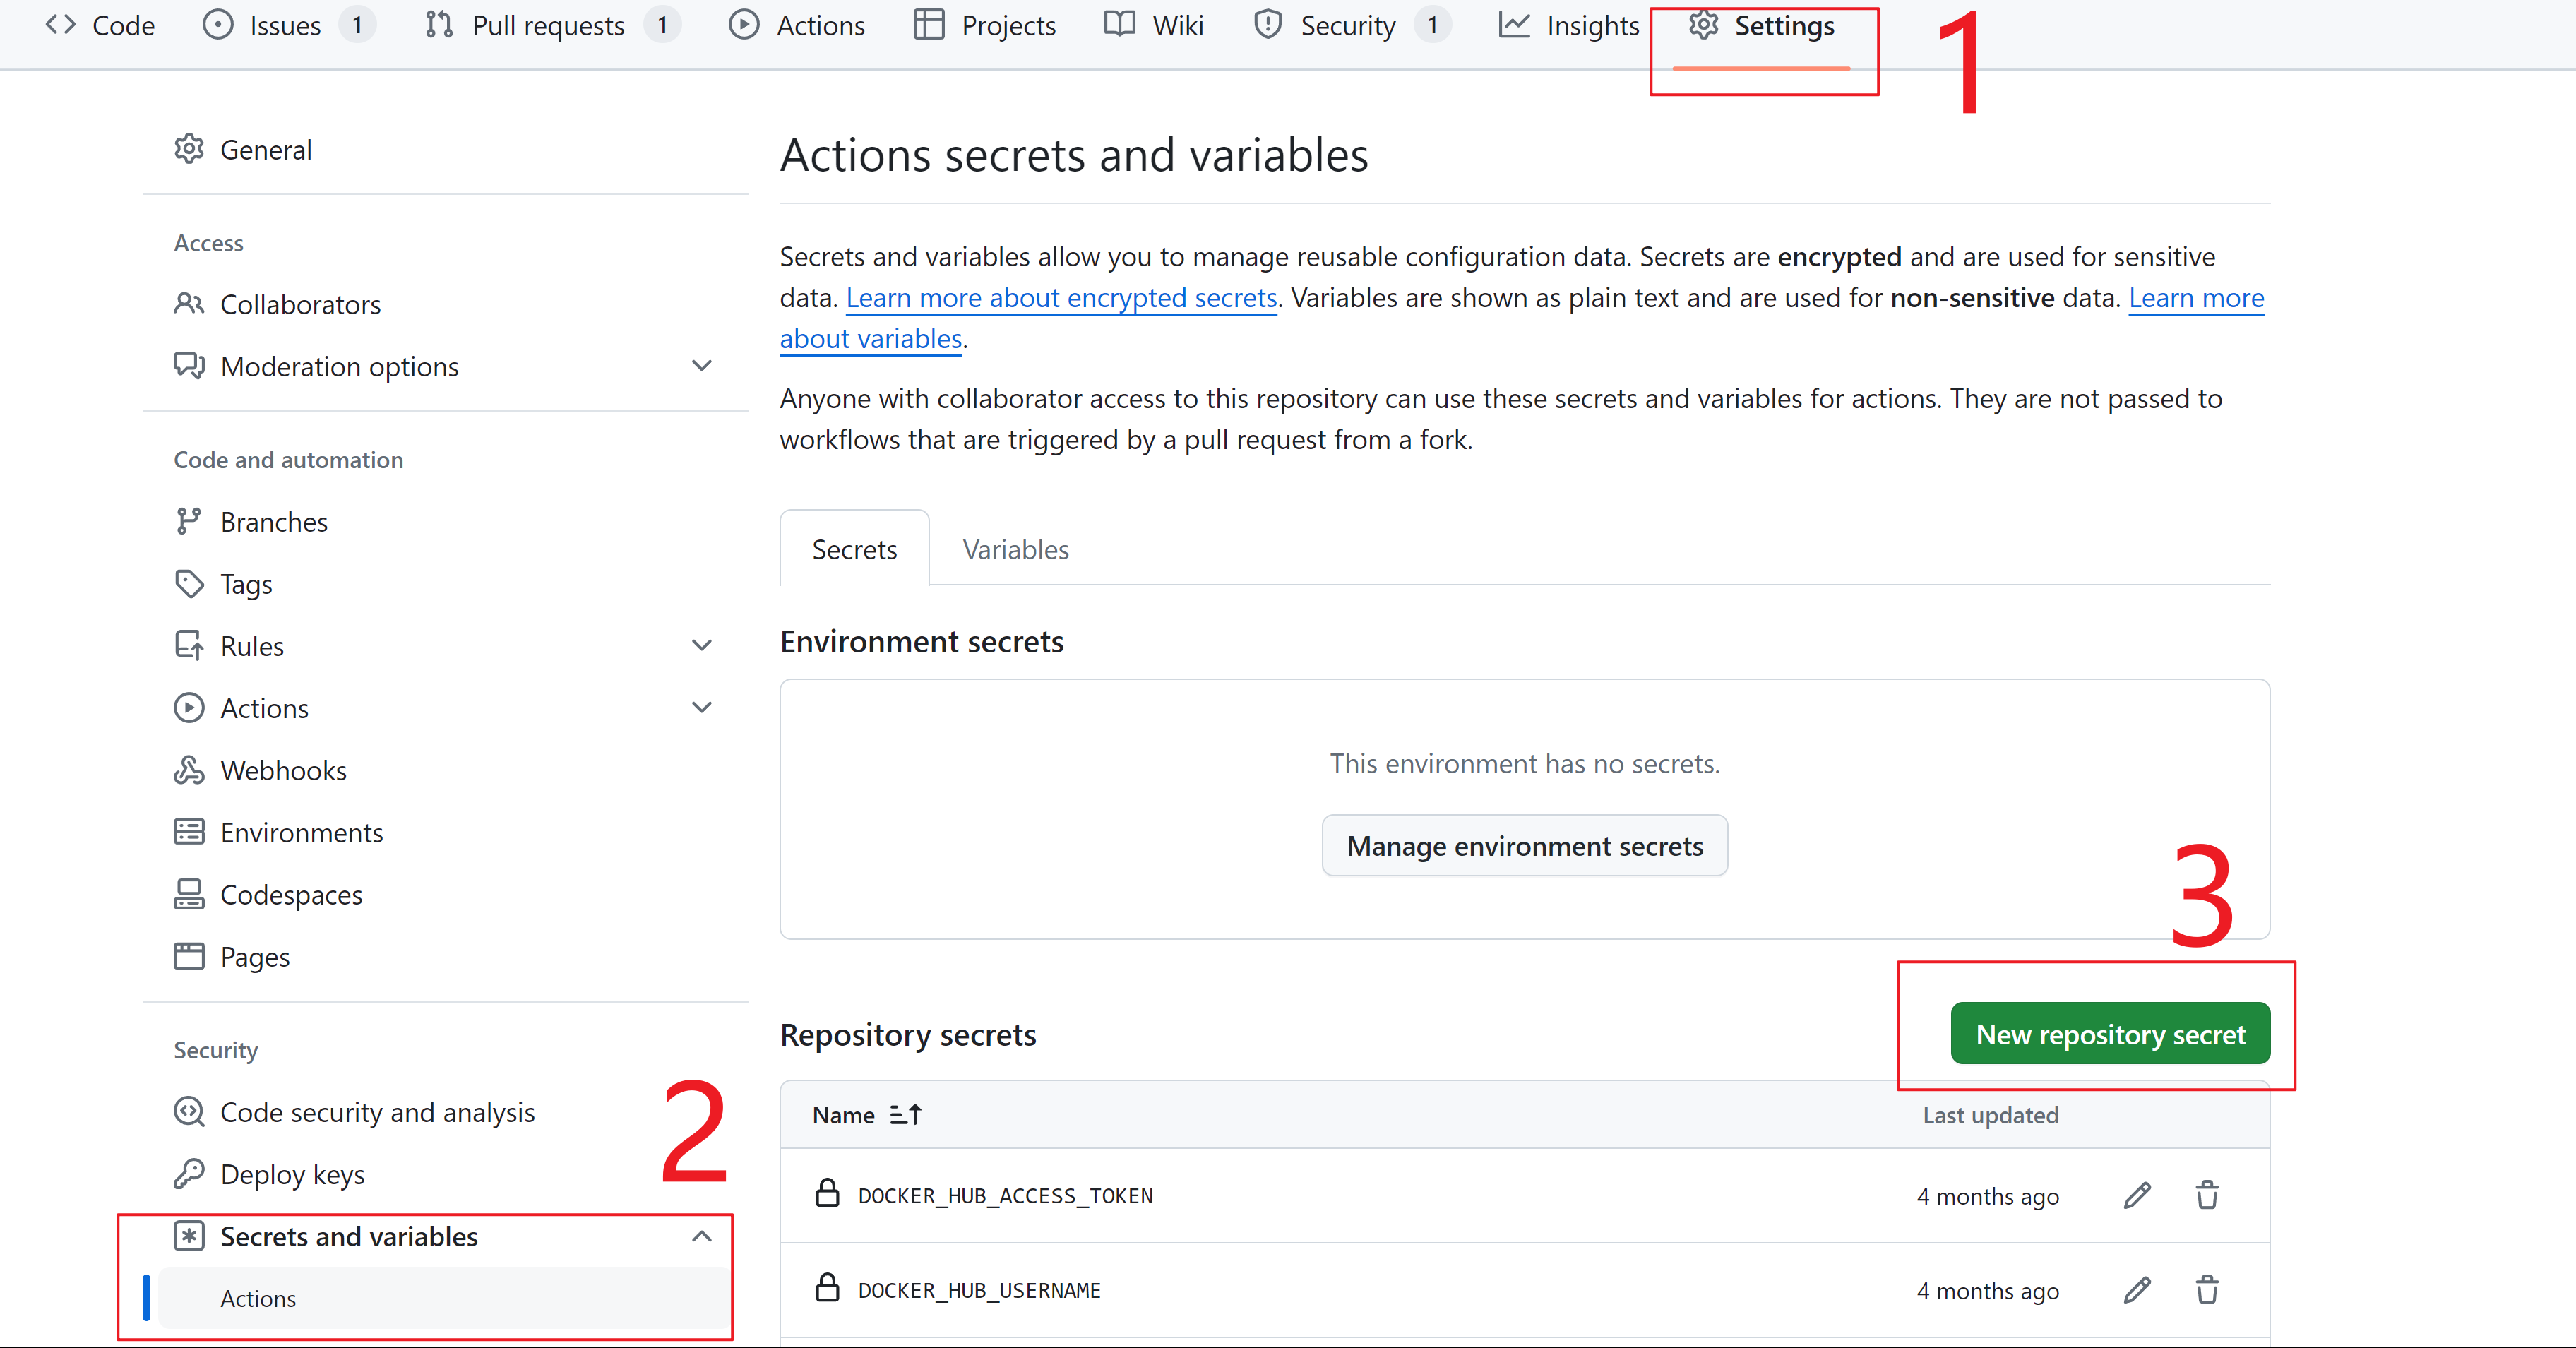The height and width of the screenshot is (1348, 2576).
Task: Open the Pull requests tab
Action: pos(548,26)
